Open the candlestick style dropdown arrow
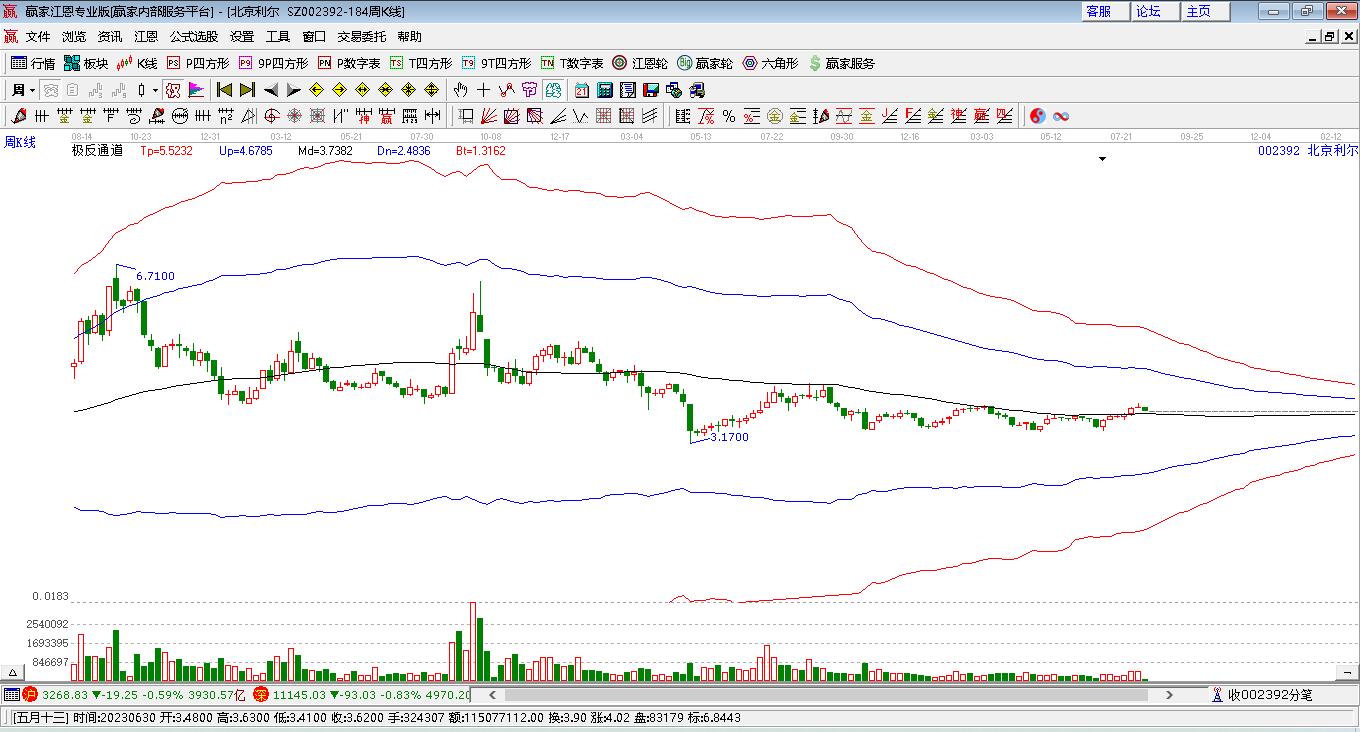 tap(156, 90)
